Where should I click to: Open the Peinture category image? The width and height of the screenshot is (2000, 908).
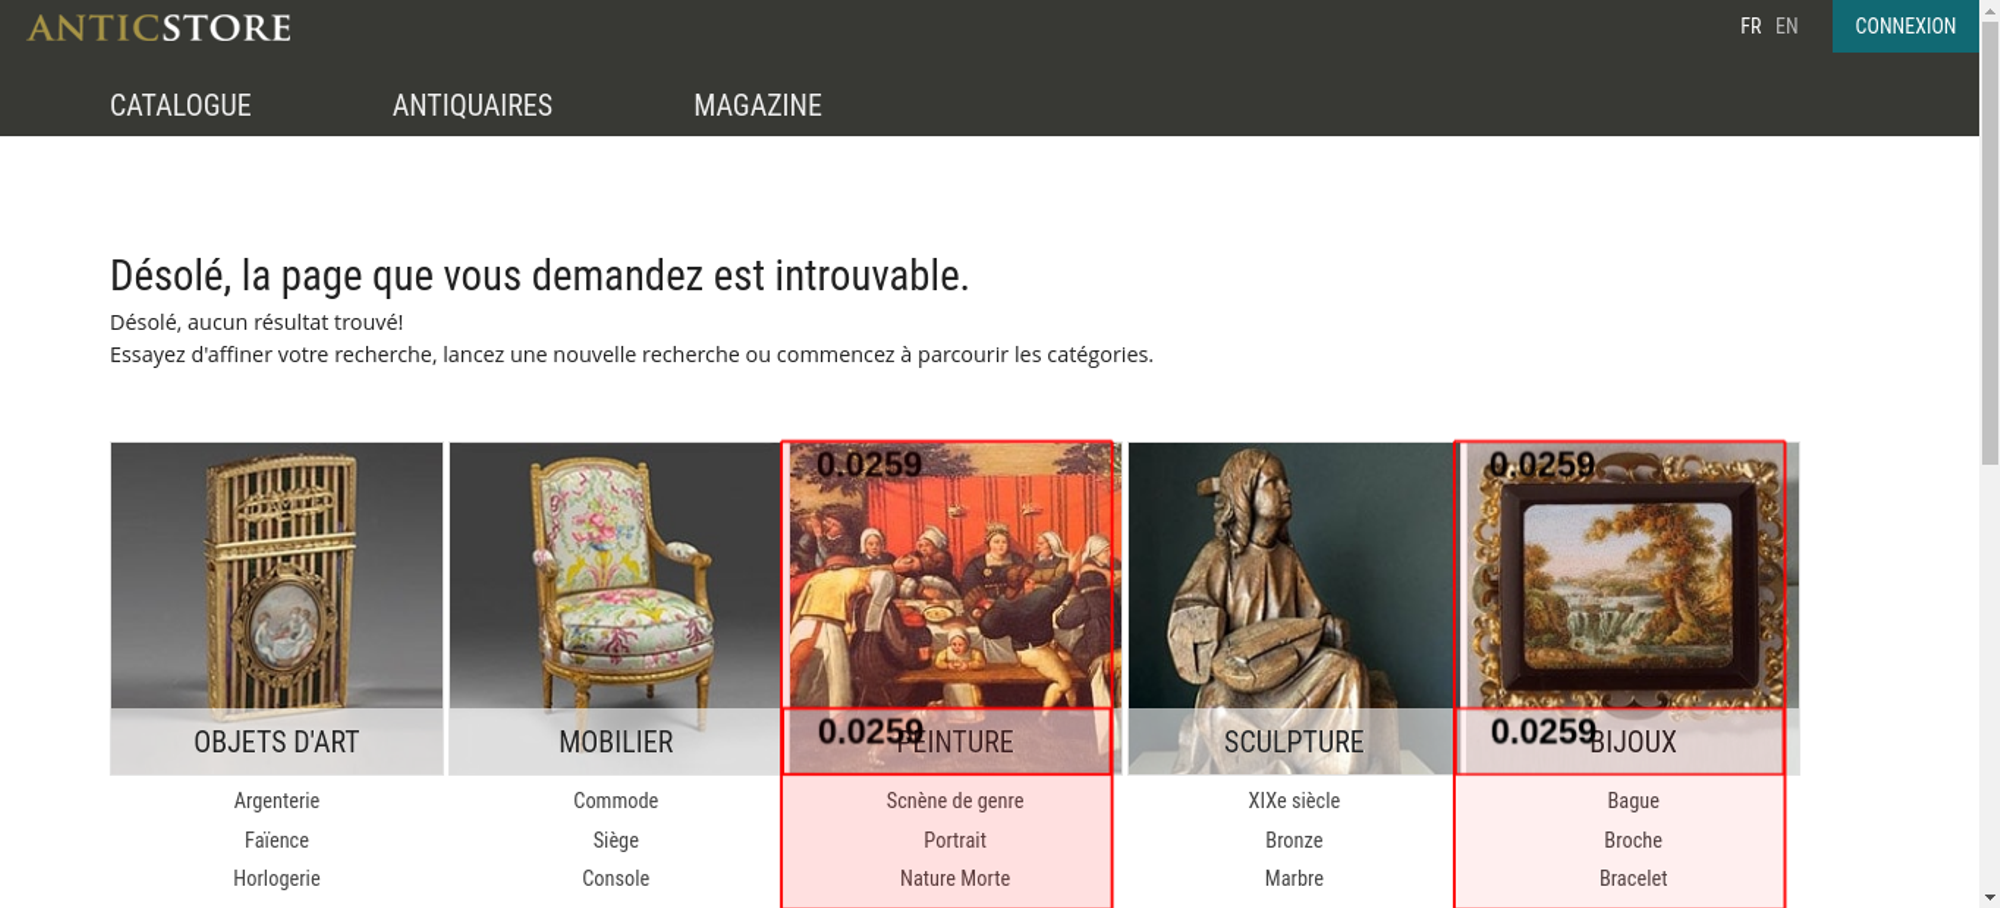click(954, 608)
